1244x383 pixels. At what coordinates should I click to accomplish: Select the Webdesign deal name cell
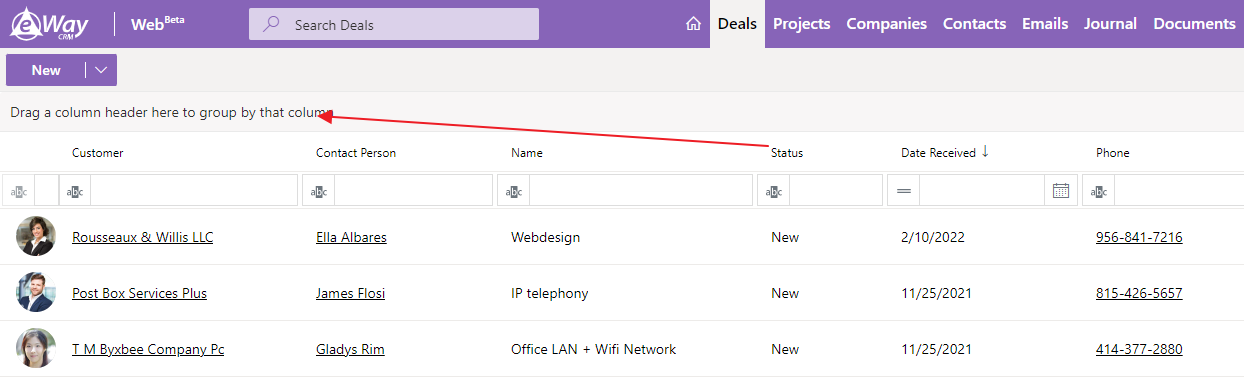(545, 237)
